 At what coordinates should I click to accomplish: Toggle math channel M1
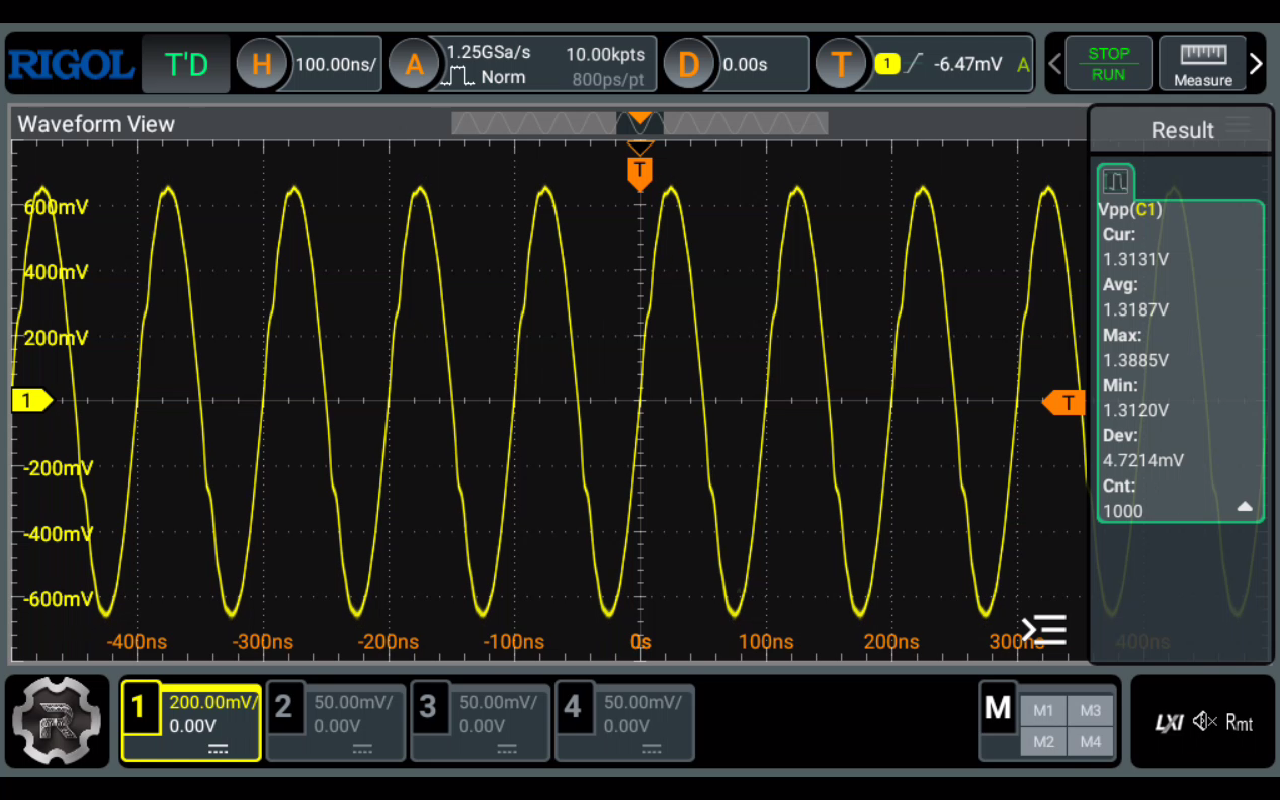1043,711
